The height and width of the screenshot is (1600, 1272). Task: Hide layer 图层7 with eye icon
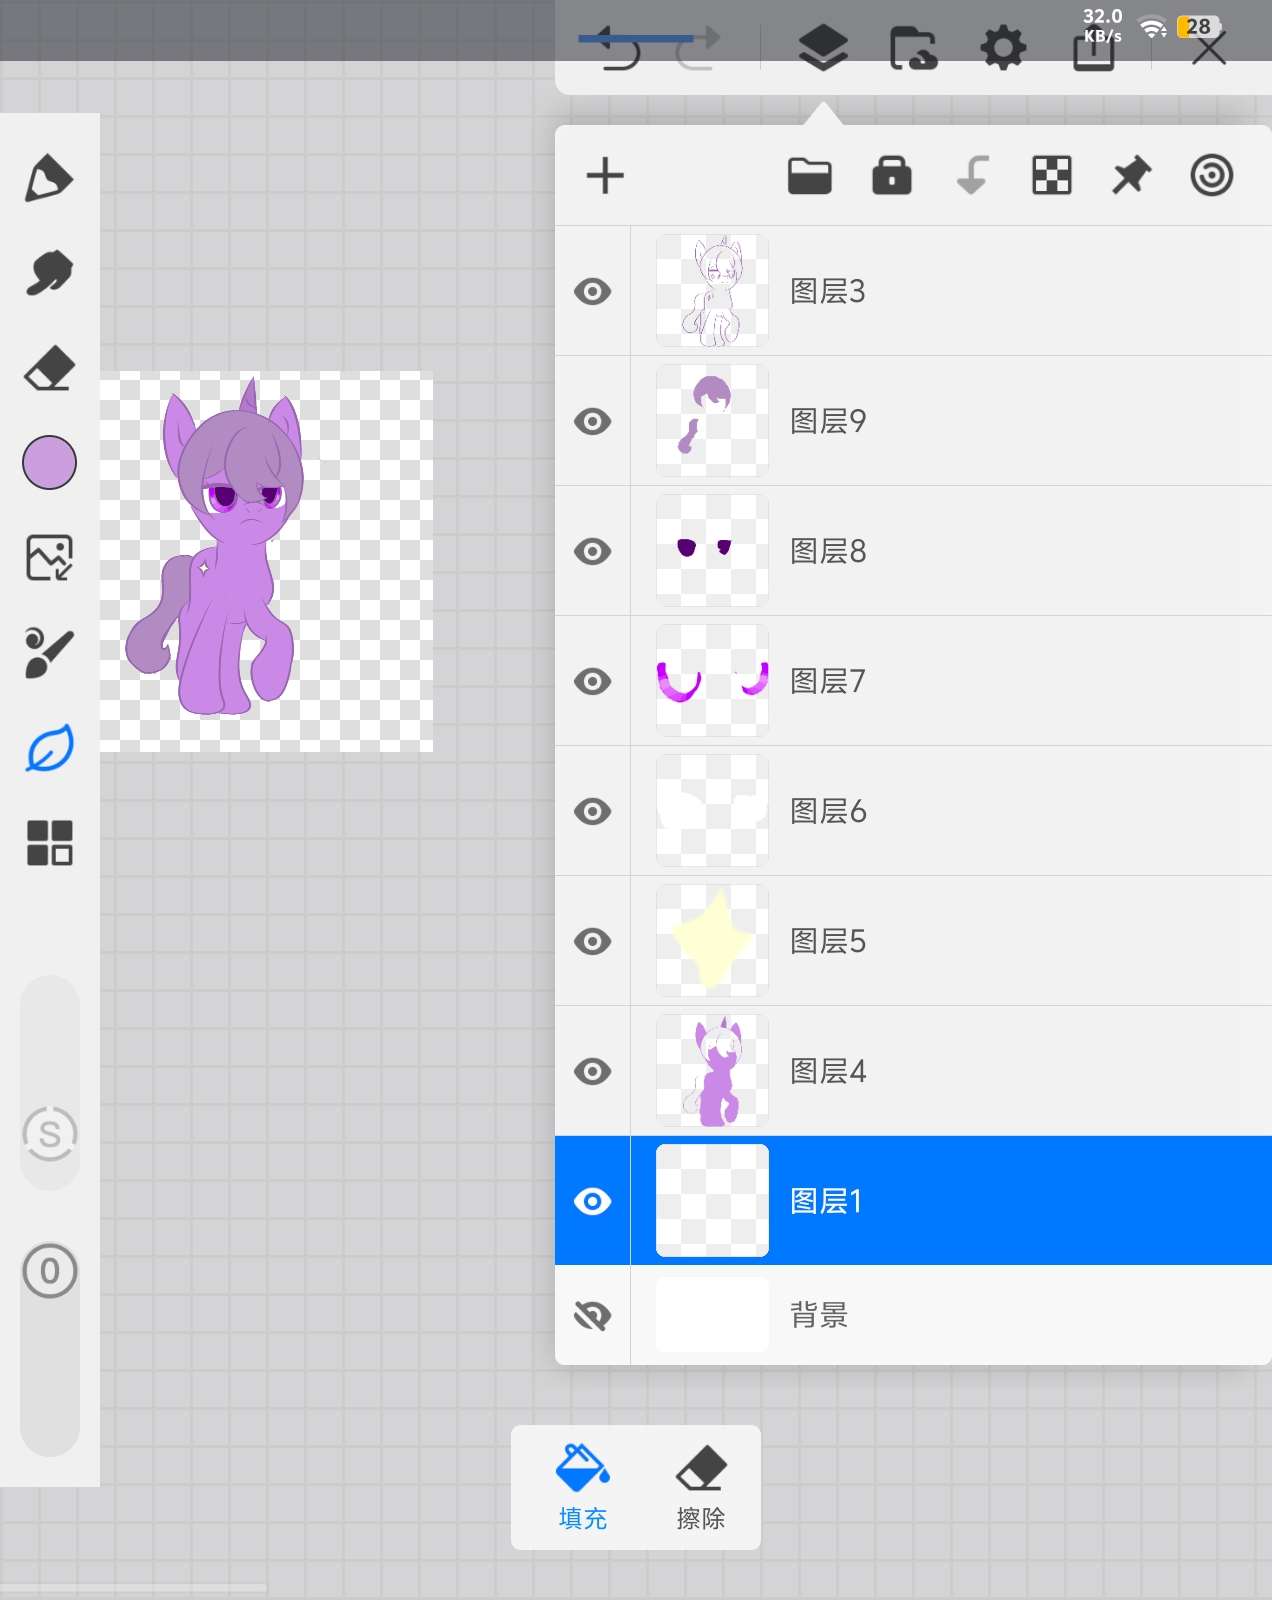click(x=593, y=681)
